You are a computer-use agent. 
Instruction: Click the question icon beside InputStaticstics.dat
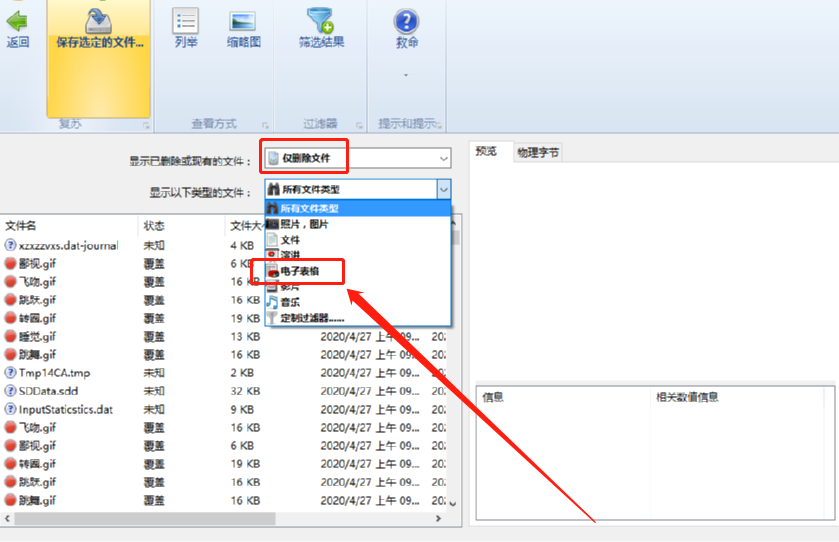10,409
